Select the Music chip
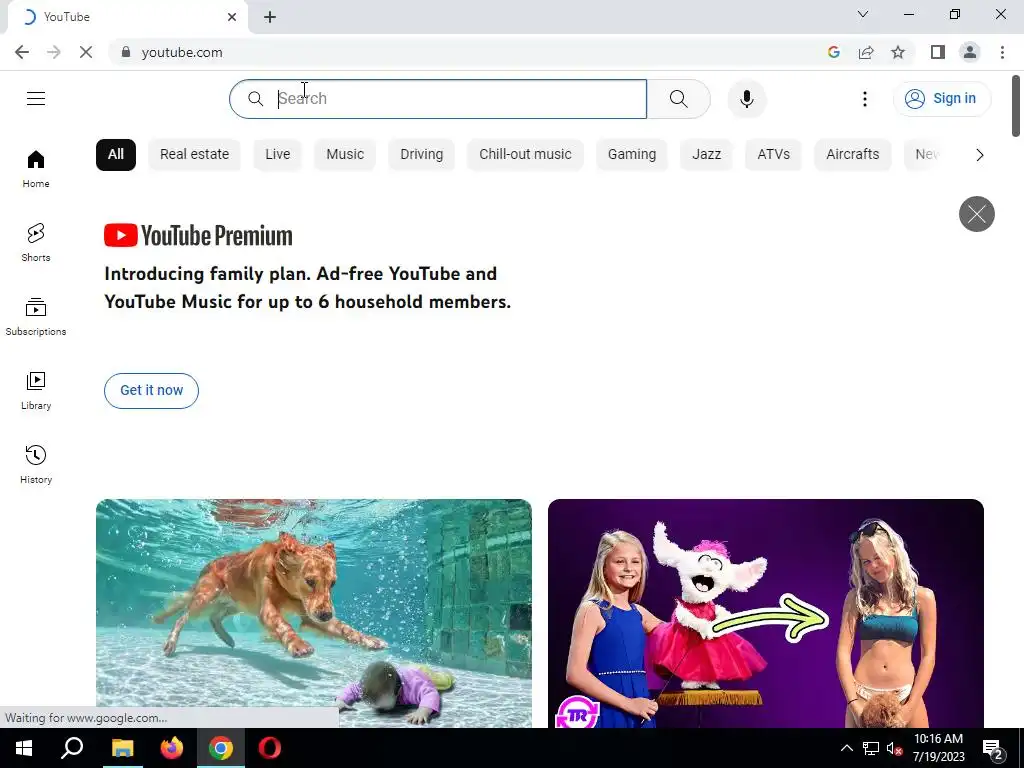This screenshot has height=768, width=1024. [x=345, y=155]
